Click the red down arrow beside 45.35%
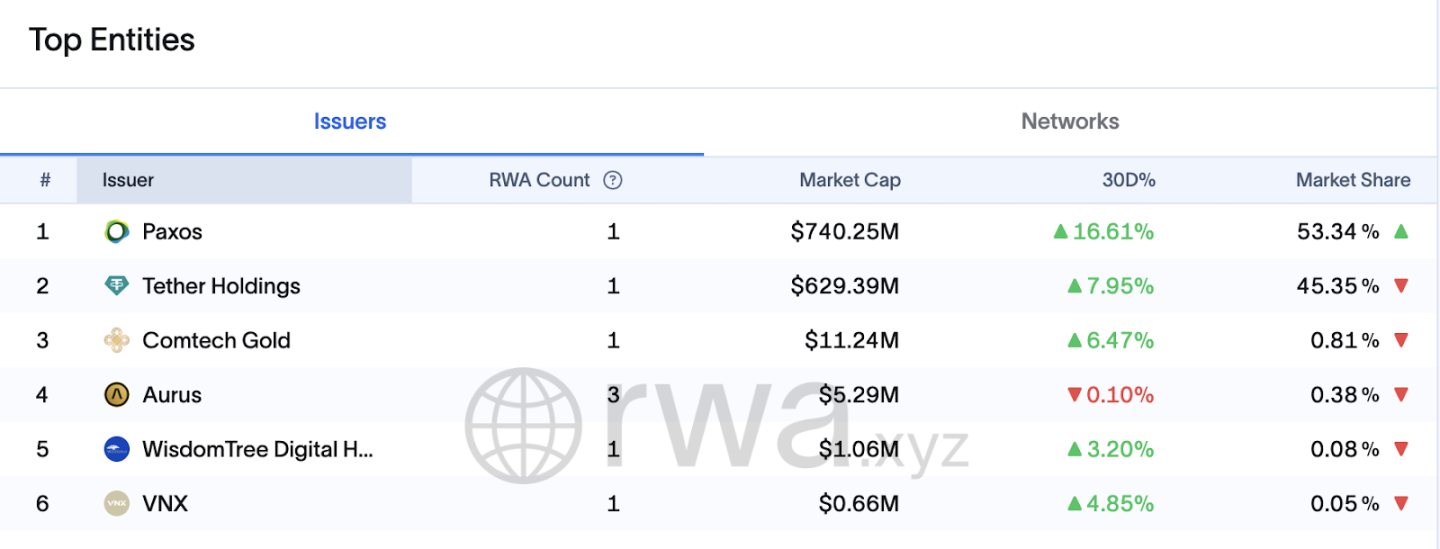The width and height of the screenshot is (1440, 549). tap(1401, 287)
